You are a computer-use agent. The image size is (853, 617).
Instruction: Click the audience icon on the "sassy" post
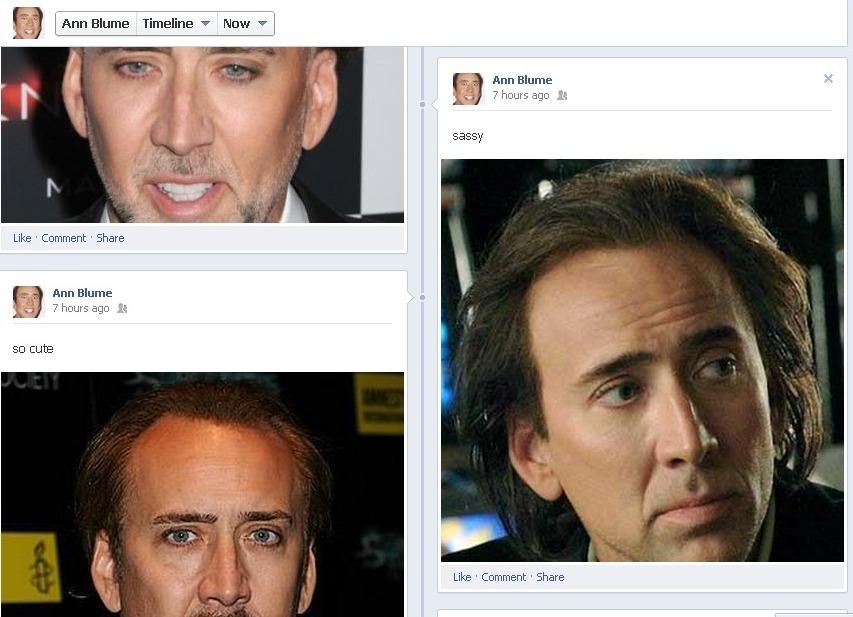[562, 96]
